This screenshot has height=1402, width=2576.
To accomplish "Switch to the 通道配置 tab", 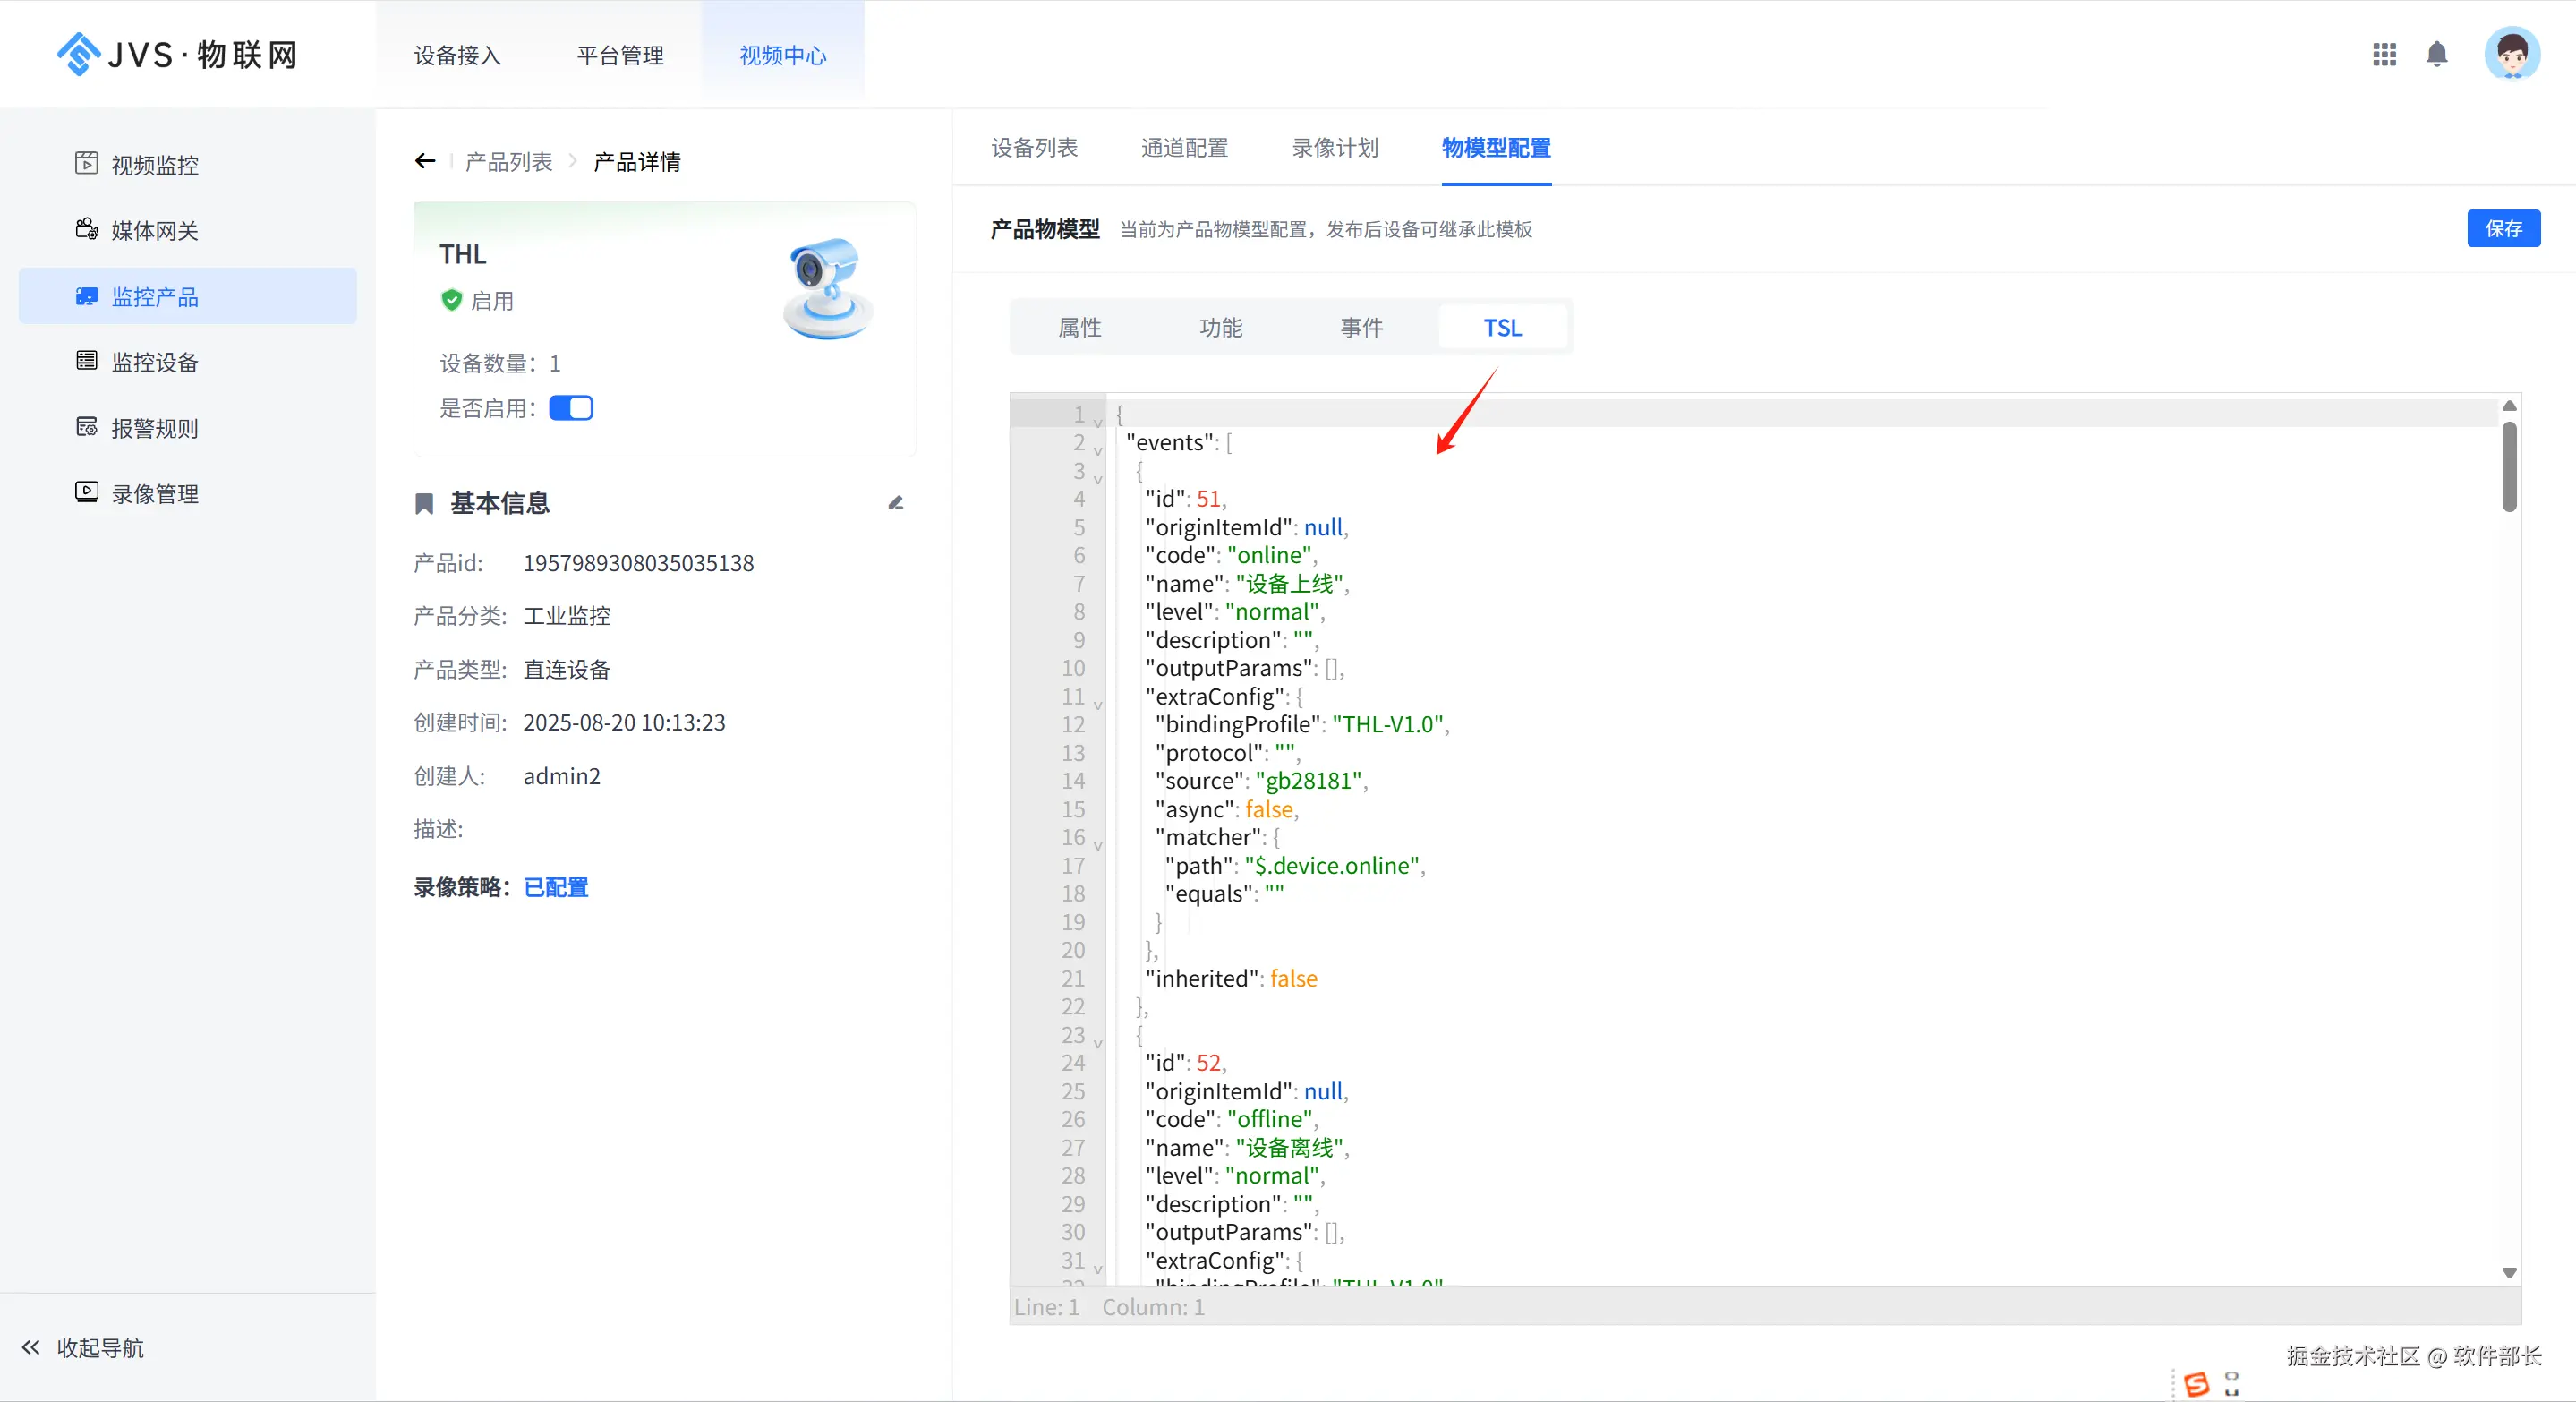I will 1184,148.
